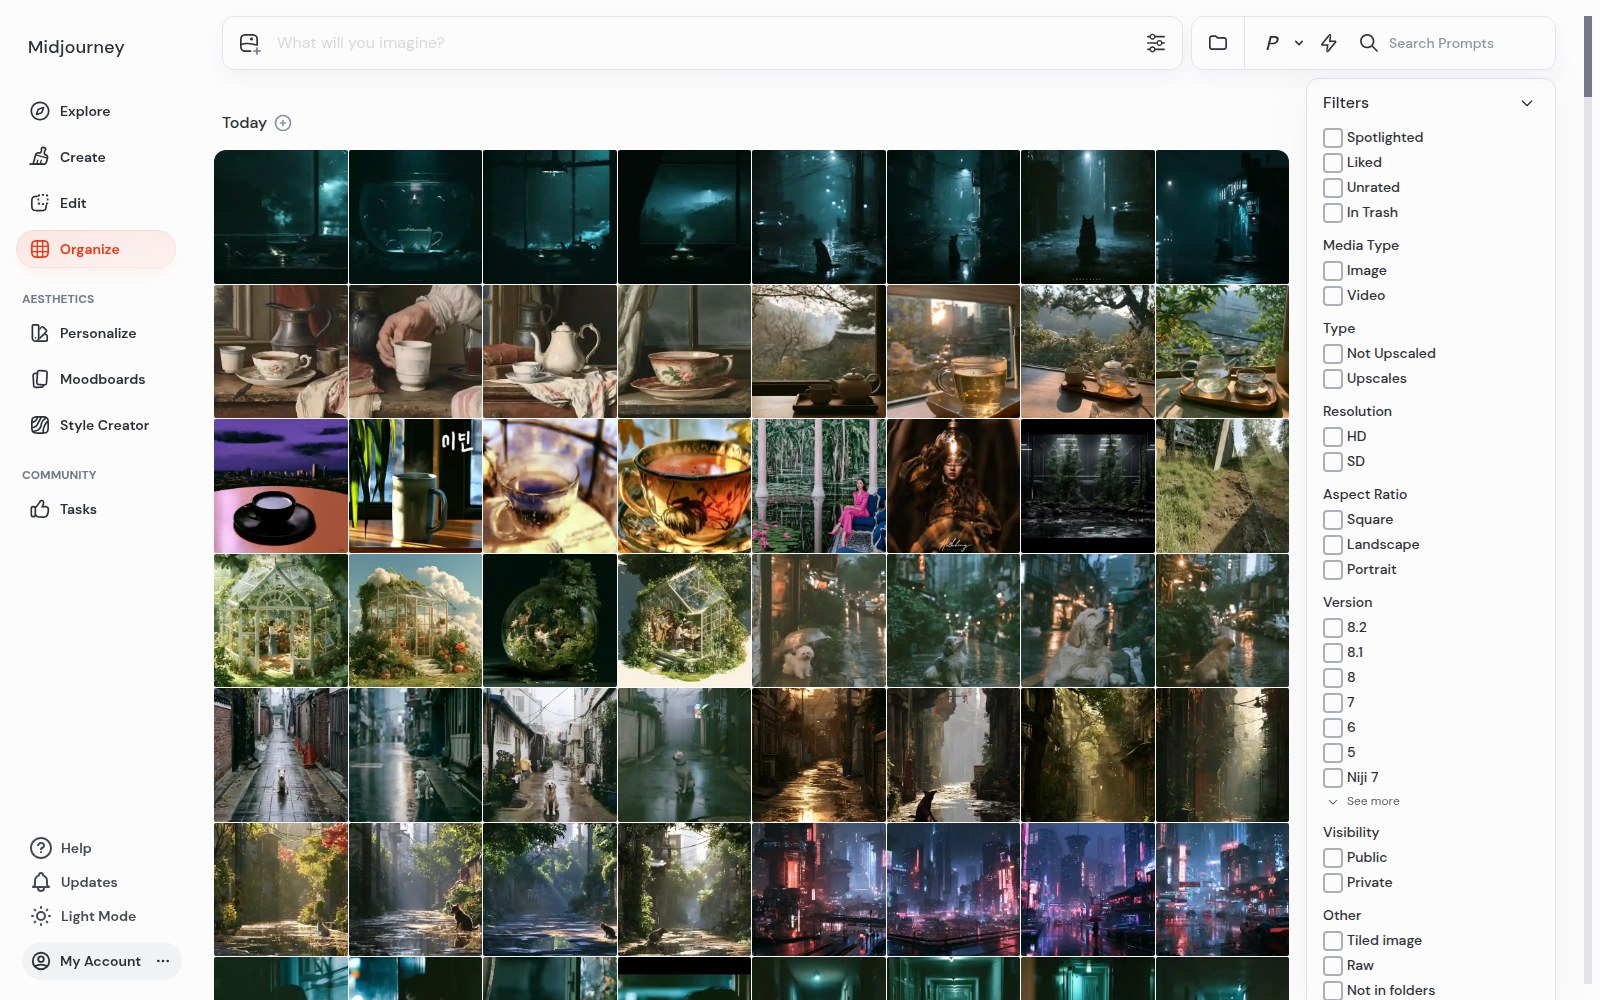The image size is (1600, 1000).
Task: Check the Liked filter
Action: click(x=1333, y=162)
